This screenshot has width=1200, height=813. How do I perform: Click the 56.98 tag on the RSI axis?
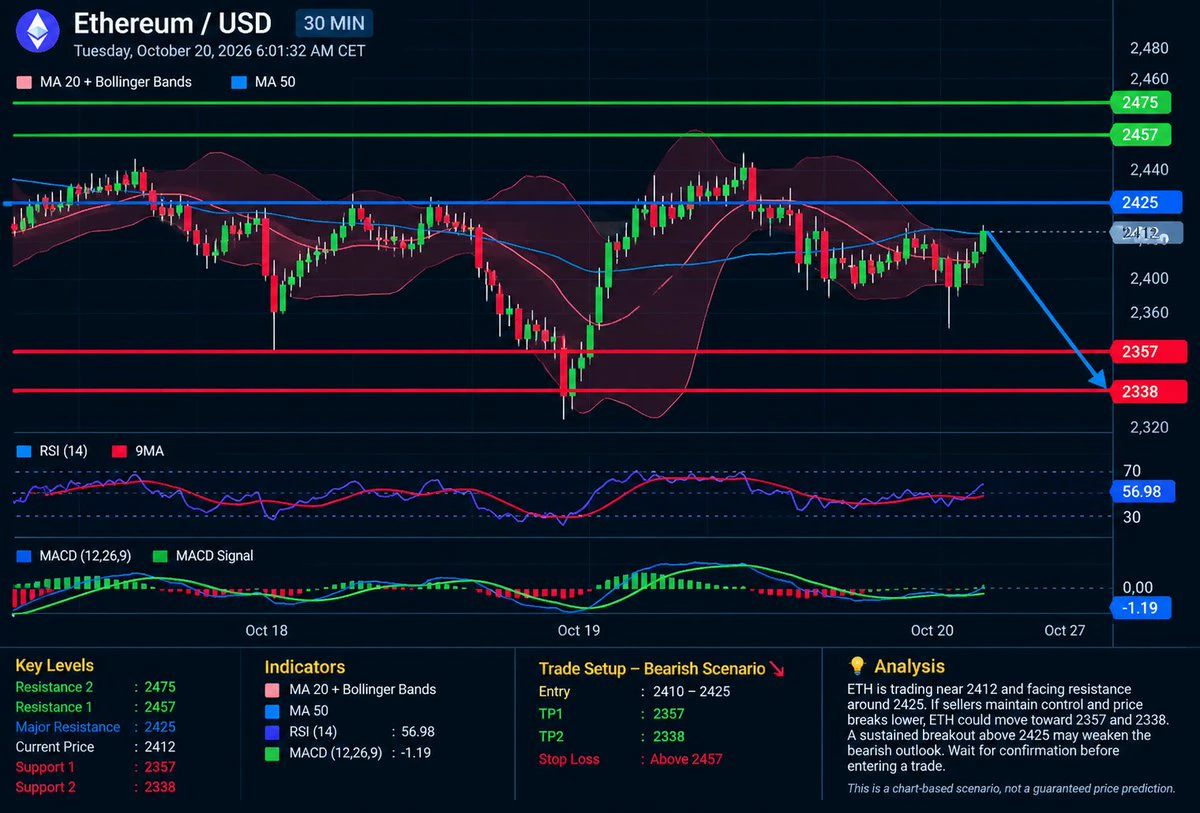1141,491
